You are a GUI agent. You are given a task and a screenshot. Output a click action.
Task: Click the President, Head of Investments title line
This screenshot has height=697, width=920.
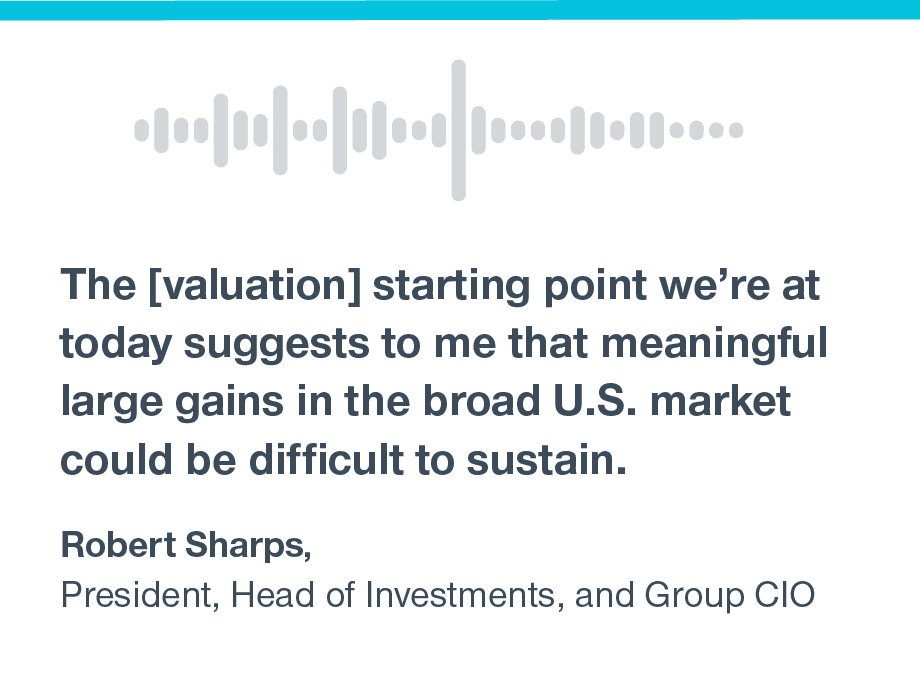(x=438, y=594)
